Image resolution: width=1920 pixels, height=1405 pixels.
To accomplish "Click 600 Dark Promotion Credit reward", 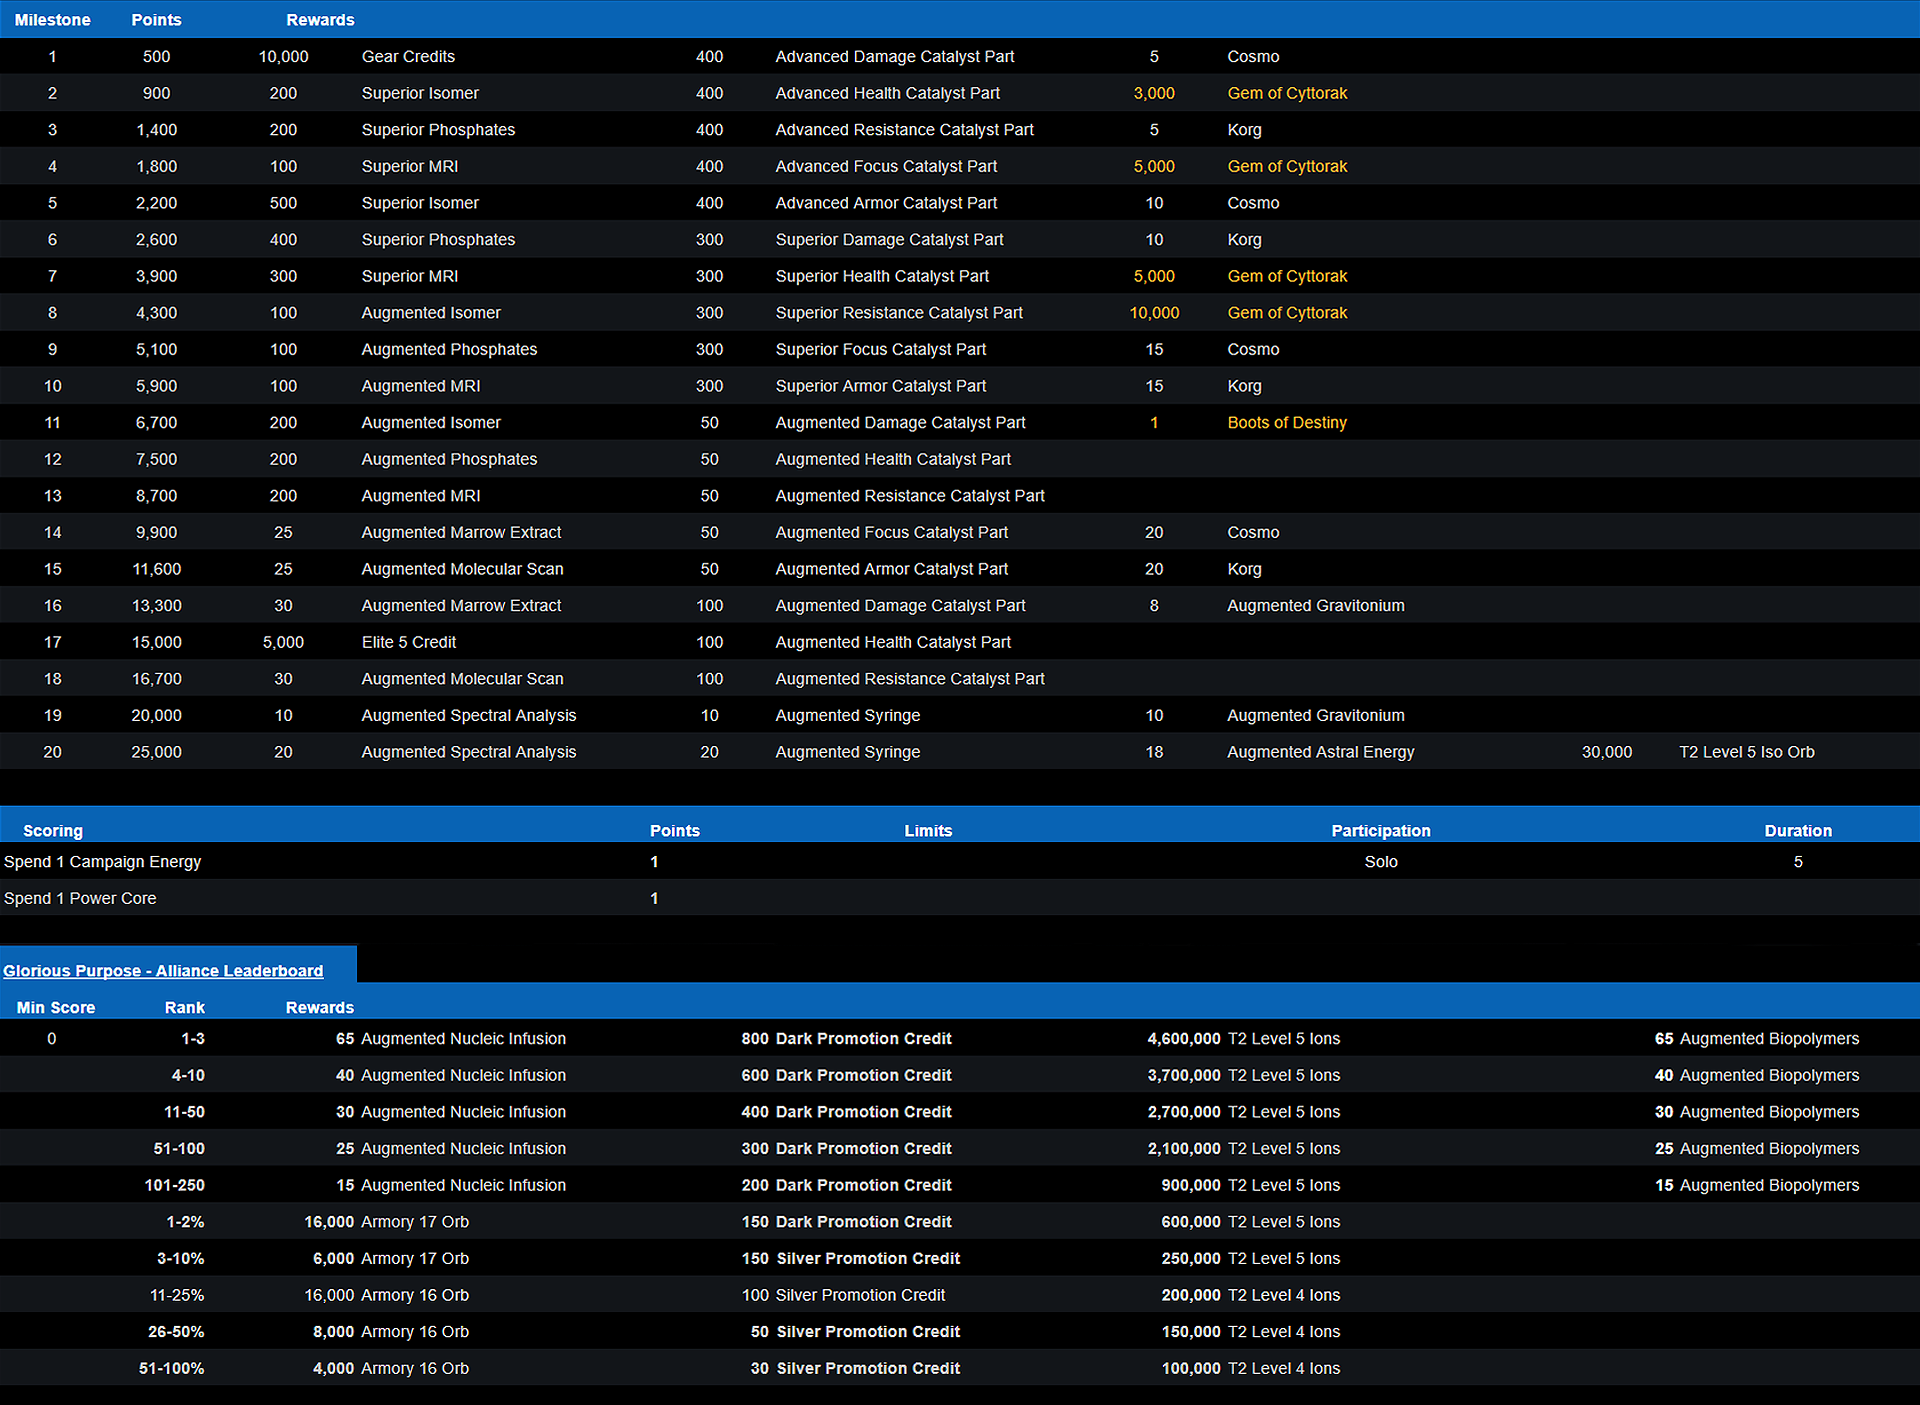I will pos(846,1076).
